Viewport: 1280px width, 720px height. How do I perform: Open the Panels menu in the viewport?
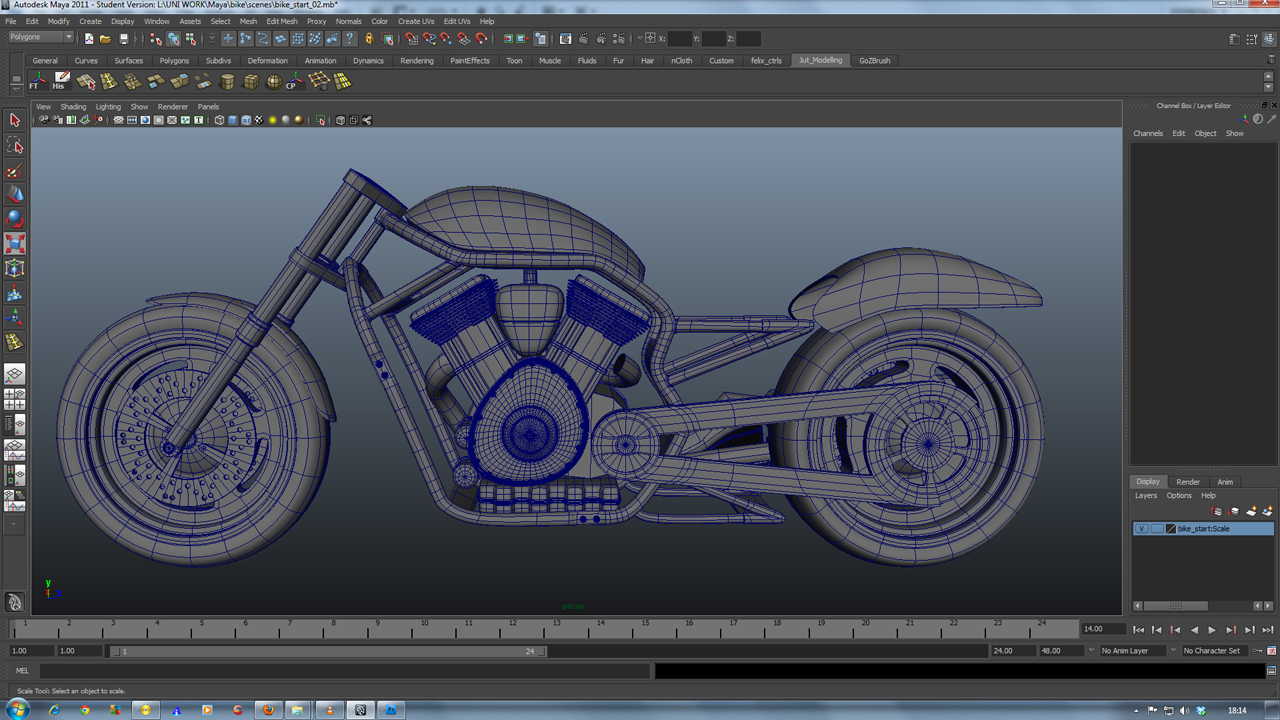[x=208, y=106]
